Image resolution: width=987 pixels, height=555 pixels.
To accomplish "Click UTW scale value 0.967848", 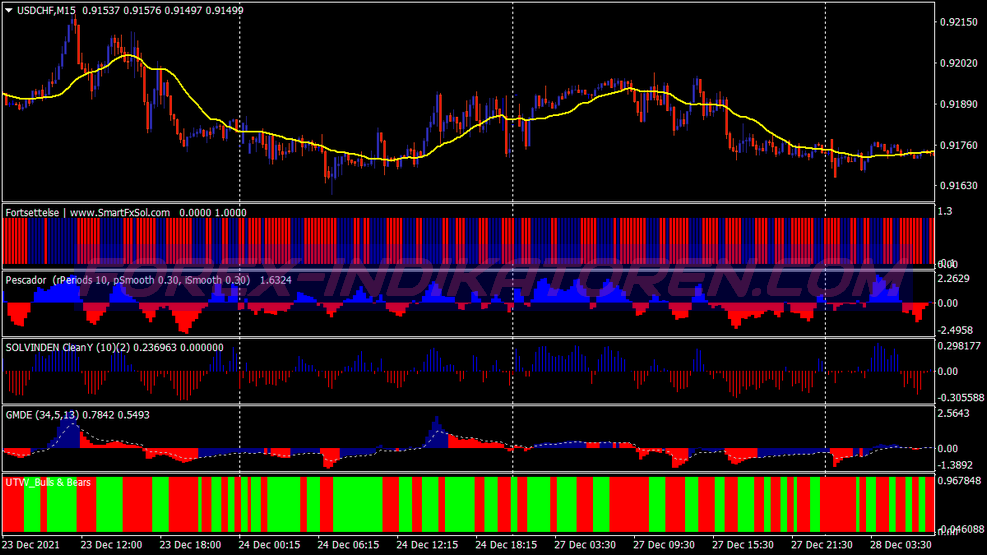I will pos(959,481).
